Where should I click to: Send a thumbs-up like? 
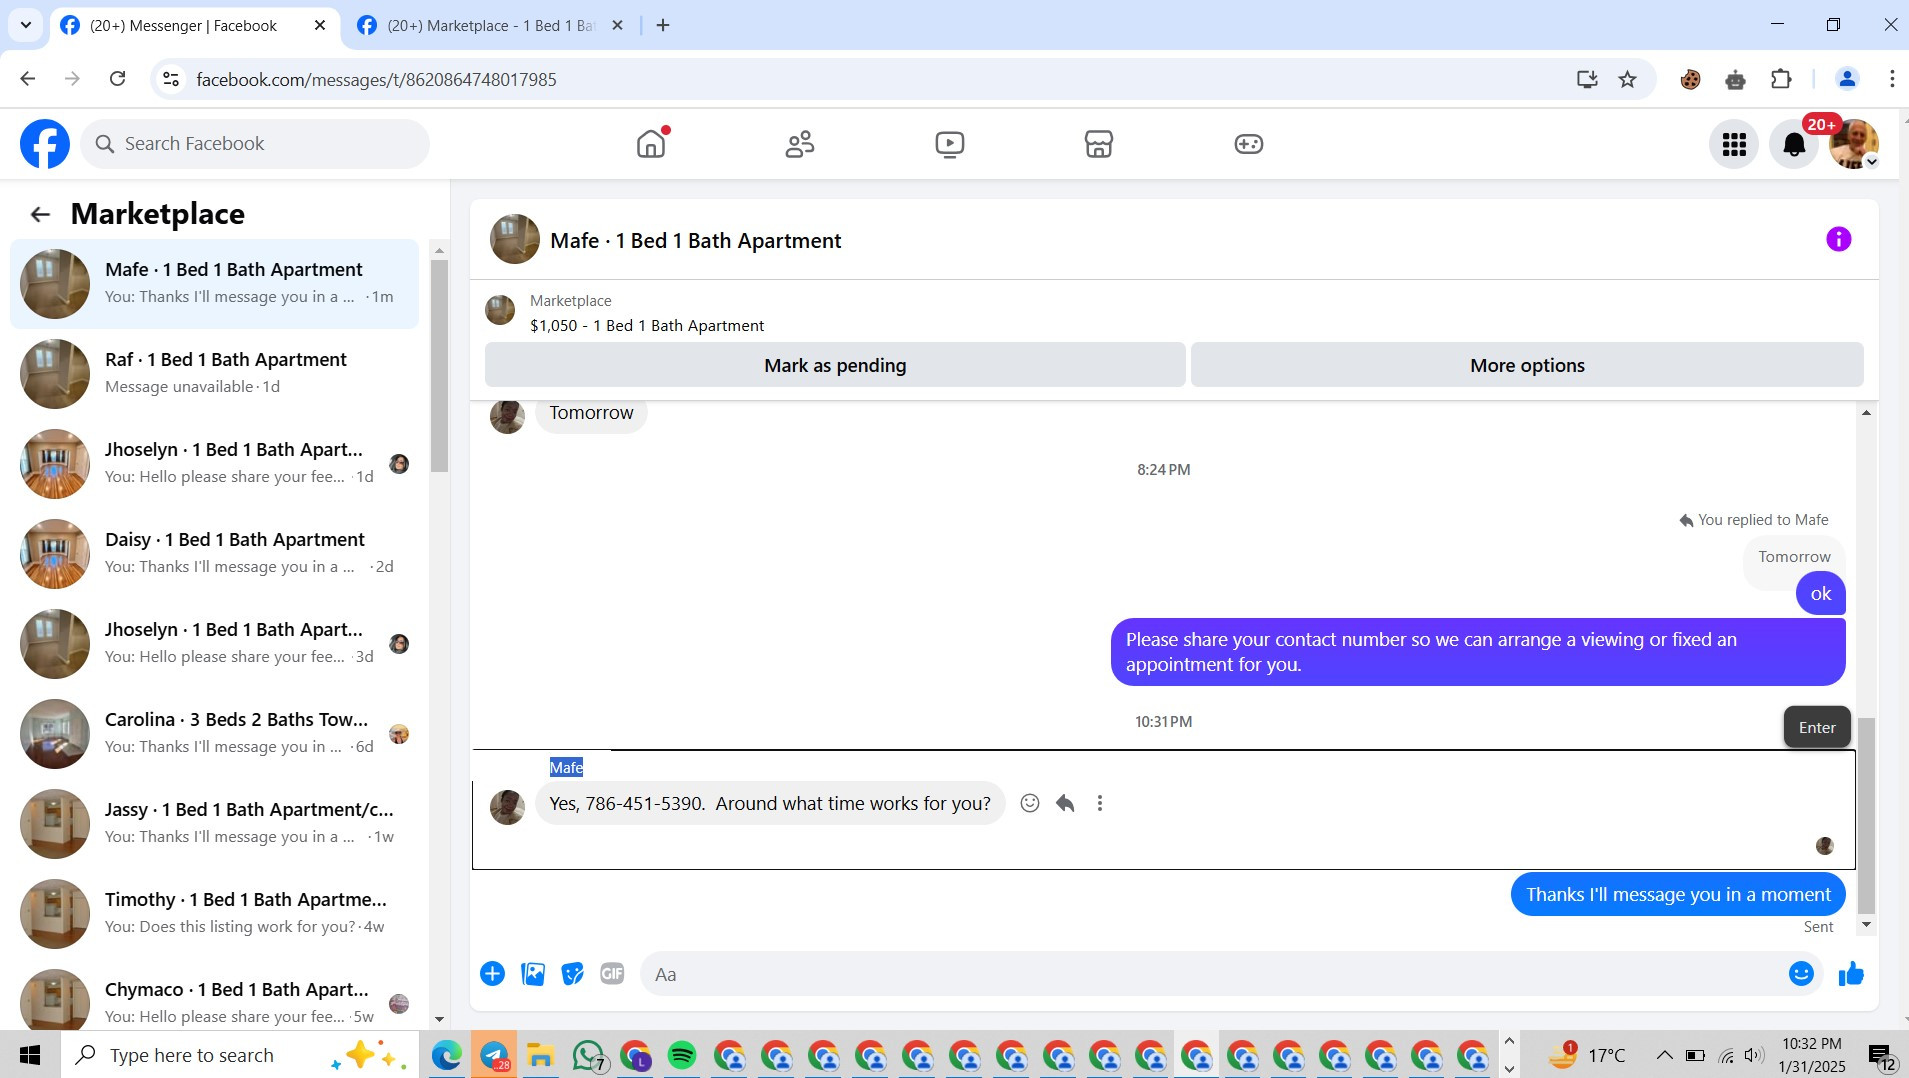[1851, 974]
